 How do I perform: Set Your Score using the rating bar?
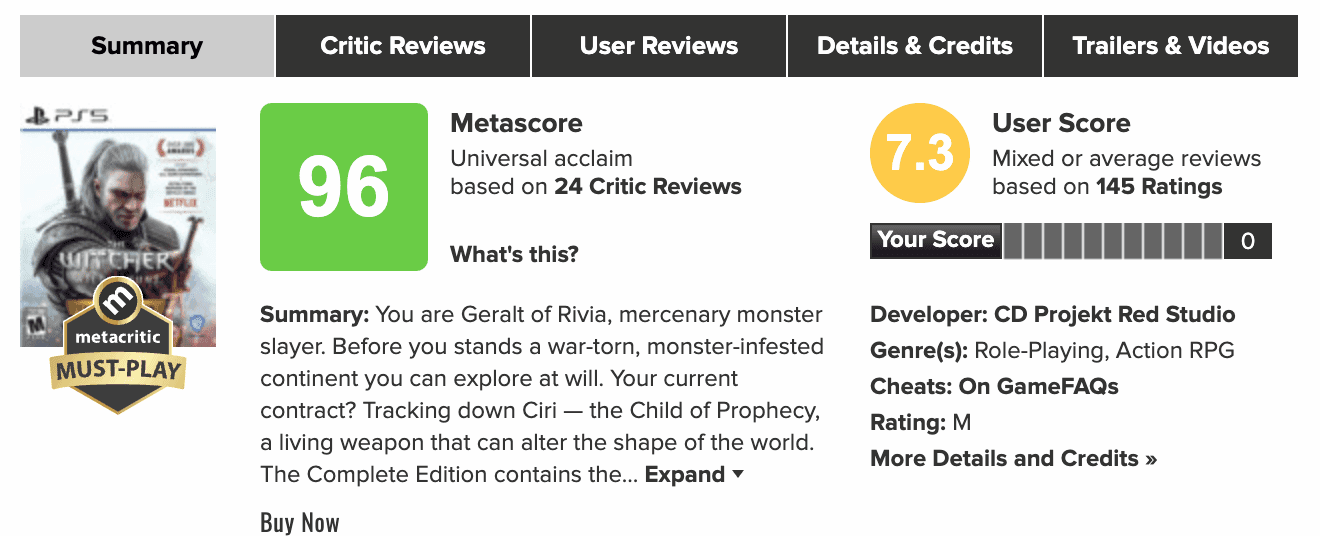1113,241
